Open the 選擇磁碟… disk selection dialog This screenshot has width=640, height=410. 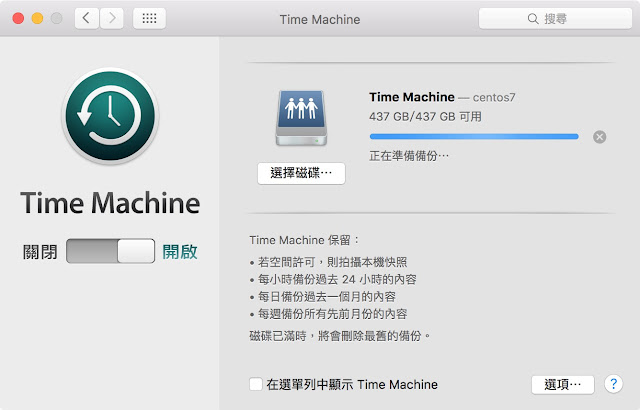click(x=301, y=173)
